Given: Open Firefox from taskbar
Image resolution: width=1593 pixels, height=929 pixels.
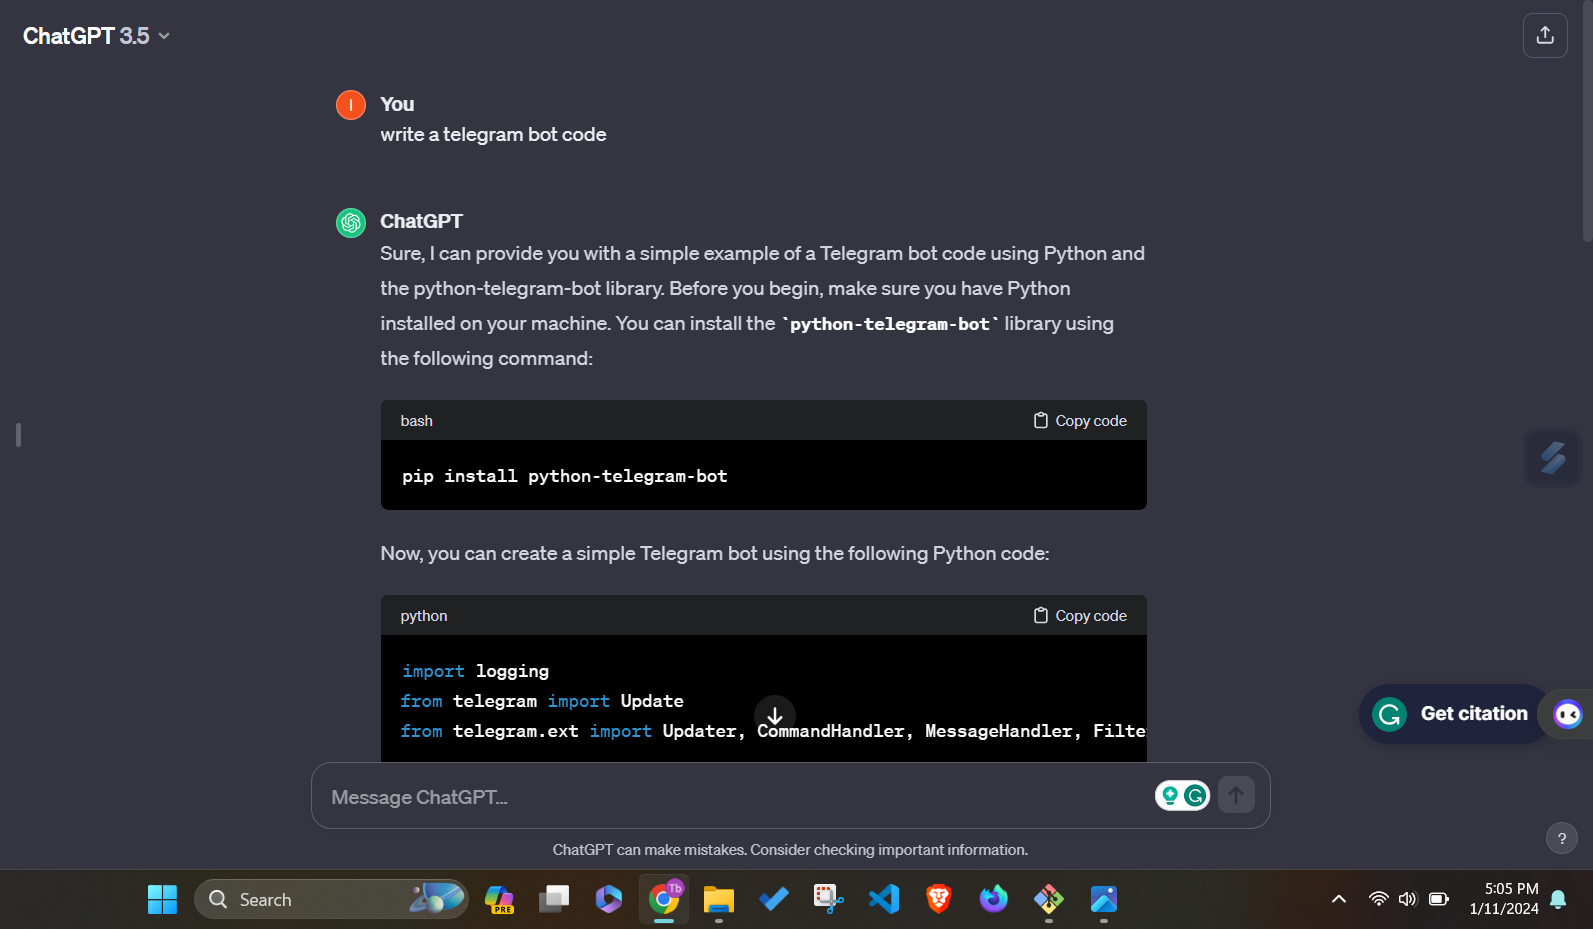Looking at the screenshot, I should (x=994, y=899).
